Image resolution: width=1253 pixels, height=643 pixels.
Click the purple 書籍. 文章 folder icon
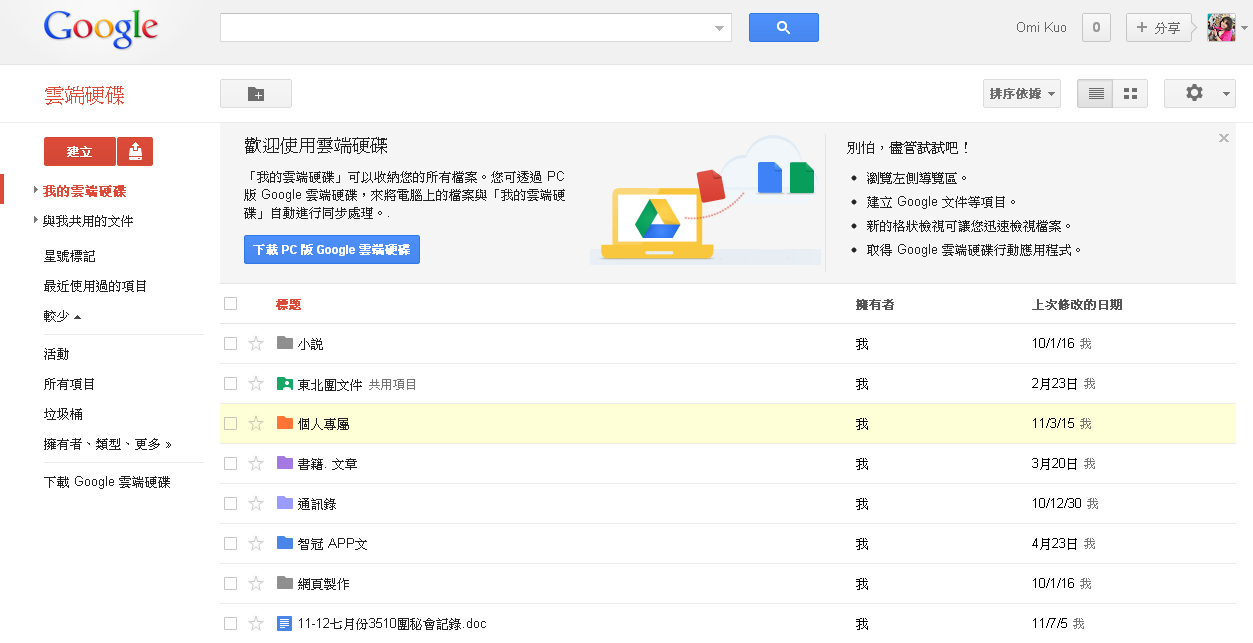285,463
